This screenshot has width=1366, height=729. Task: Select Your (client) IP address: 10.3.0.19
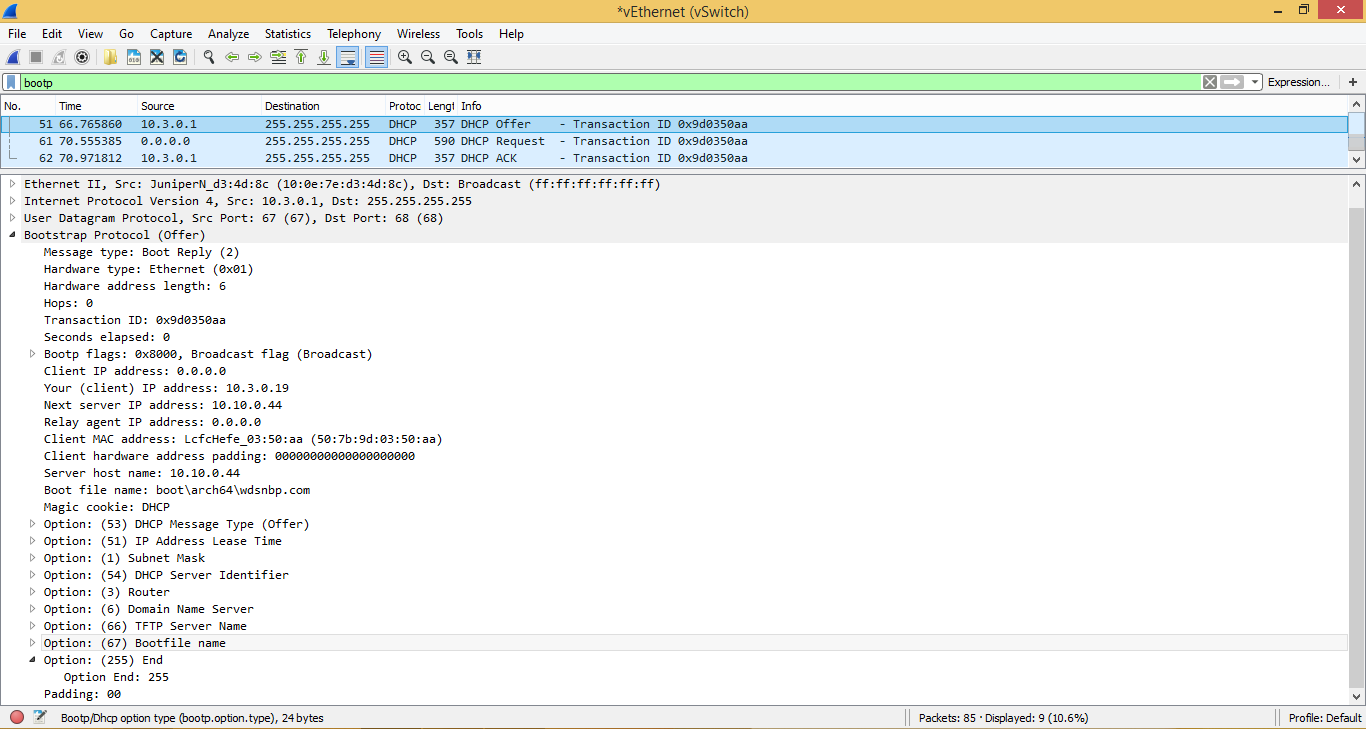166,388
